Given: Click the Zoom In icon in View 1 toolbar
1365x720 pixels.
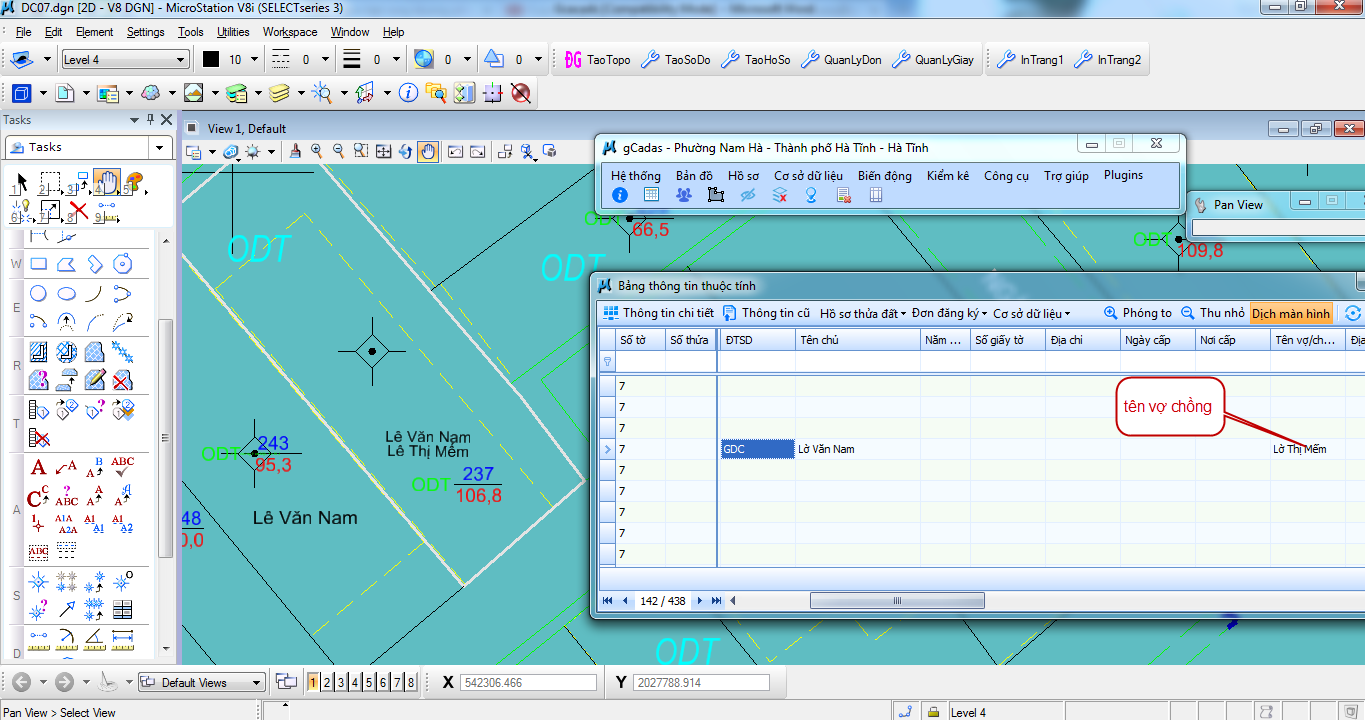Looking at the screenshot, I should [317, 152].
